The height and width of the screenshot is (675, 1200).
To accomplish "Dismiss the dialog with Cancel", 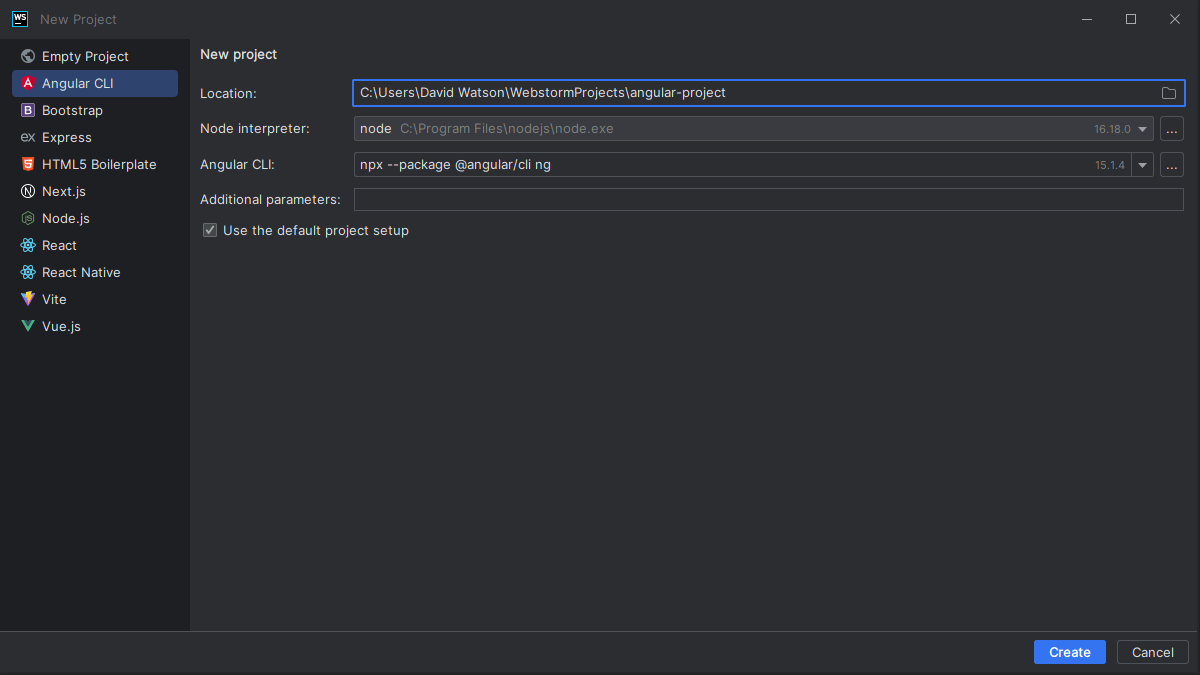I will (x=1152, y=651).
